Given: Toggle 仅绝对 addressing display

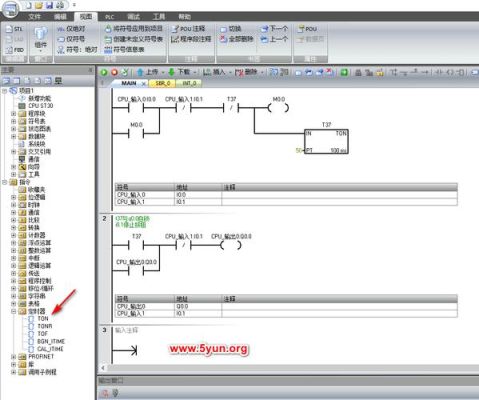Looking at the screenshot, I should point(71,29).
